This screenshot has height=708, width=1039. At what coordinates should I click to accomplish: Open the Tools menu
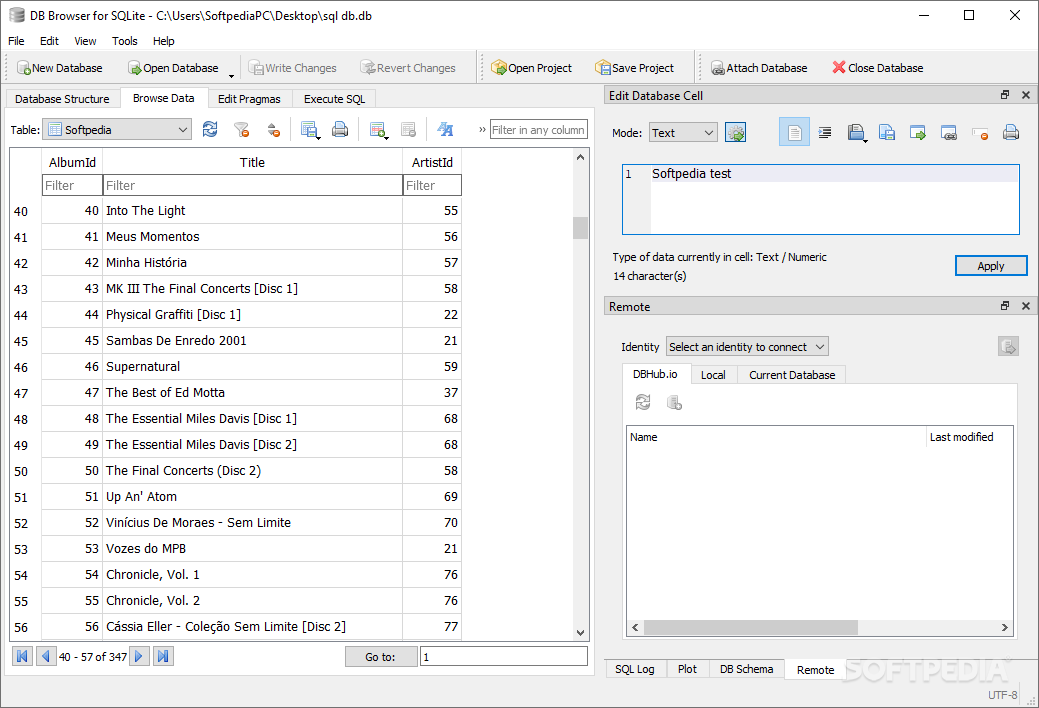[125, 41]
